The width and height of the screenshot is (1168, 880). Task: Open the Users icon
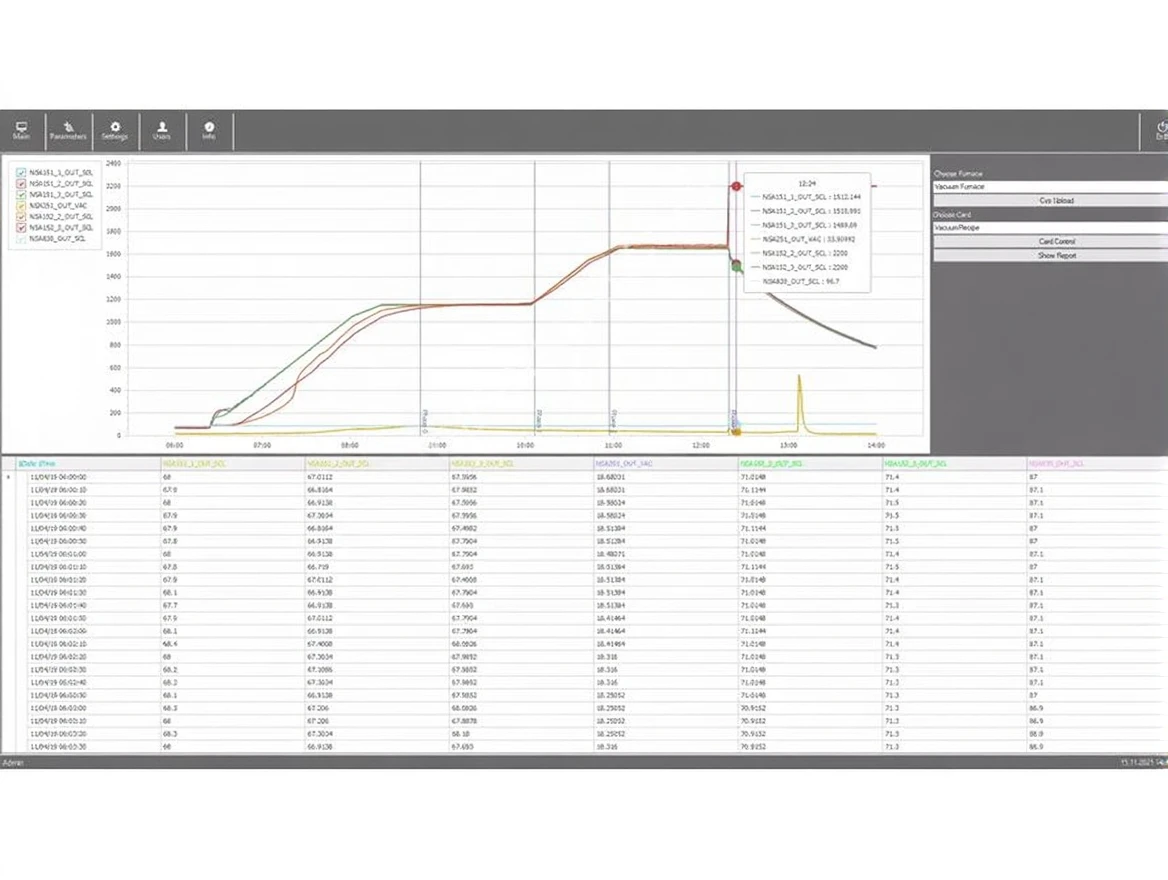162,131
